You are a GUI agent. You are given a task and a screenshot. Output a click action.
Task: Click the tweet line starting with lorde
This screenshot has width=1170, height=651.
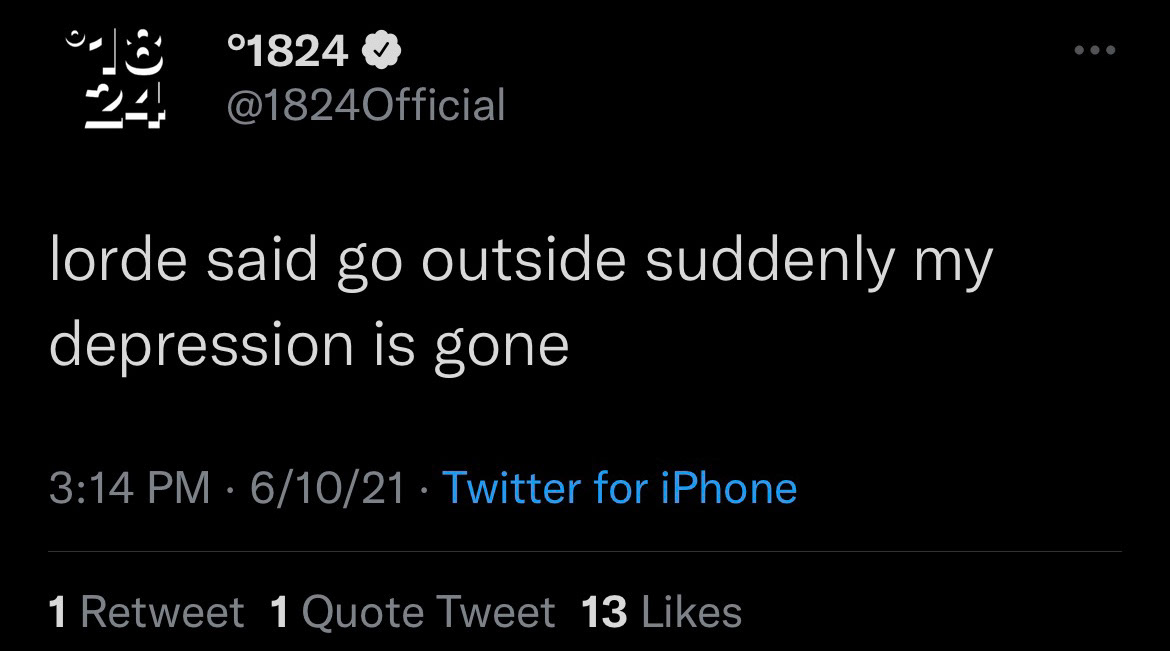pyautogui.click(x=520, y=261)
